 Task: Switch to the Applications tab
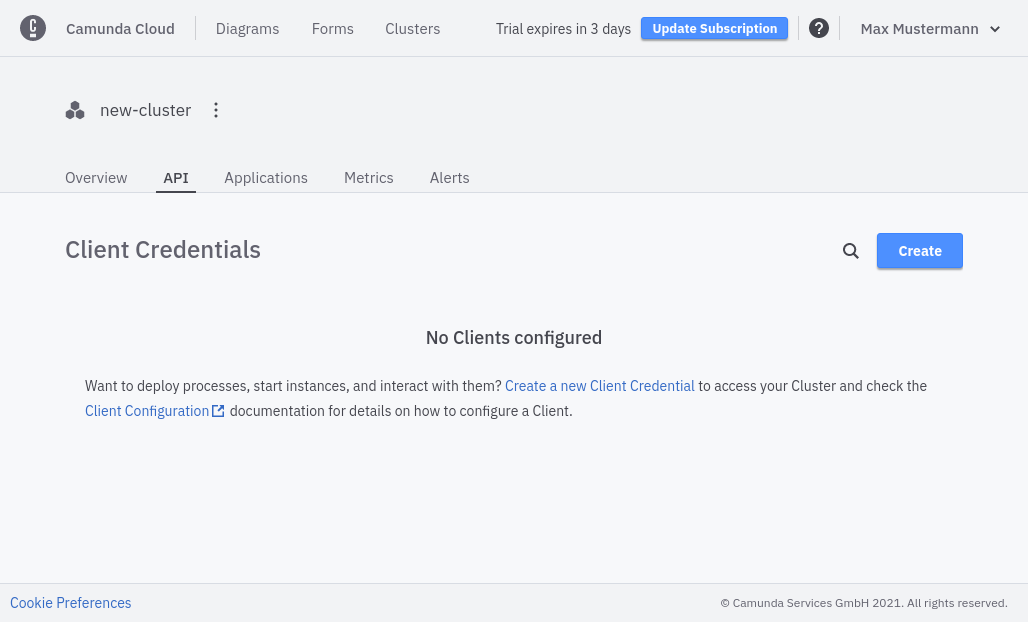coord(266,178)
